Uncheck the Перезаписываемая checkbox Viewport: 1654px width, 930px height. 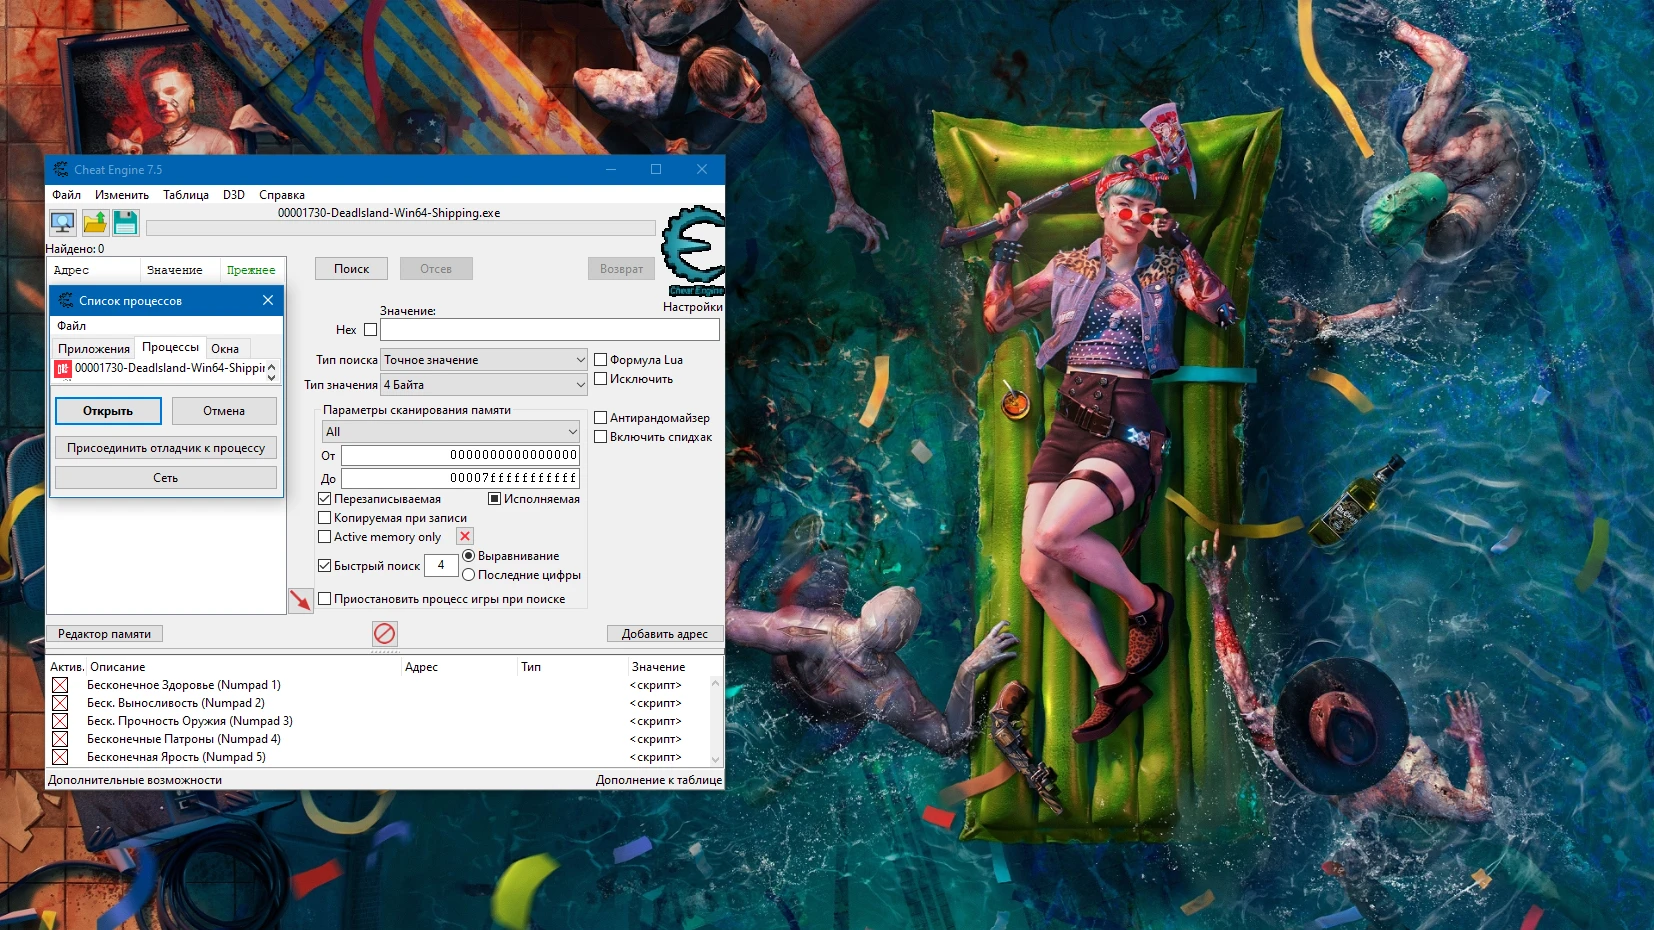click(x=325, y=497)
